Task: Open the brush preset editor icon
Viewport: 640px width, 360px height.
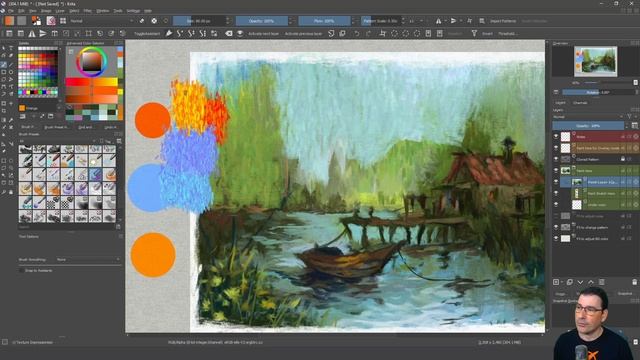Action: tap(51, 20)
